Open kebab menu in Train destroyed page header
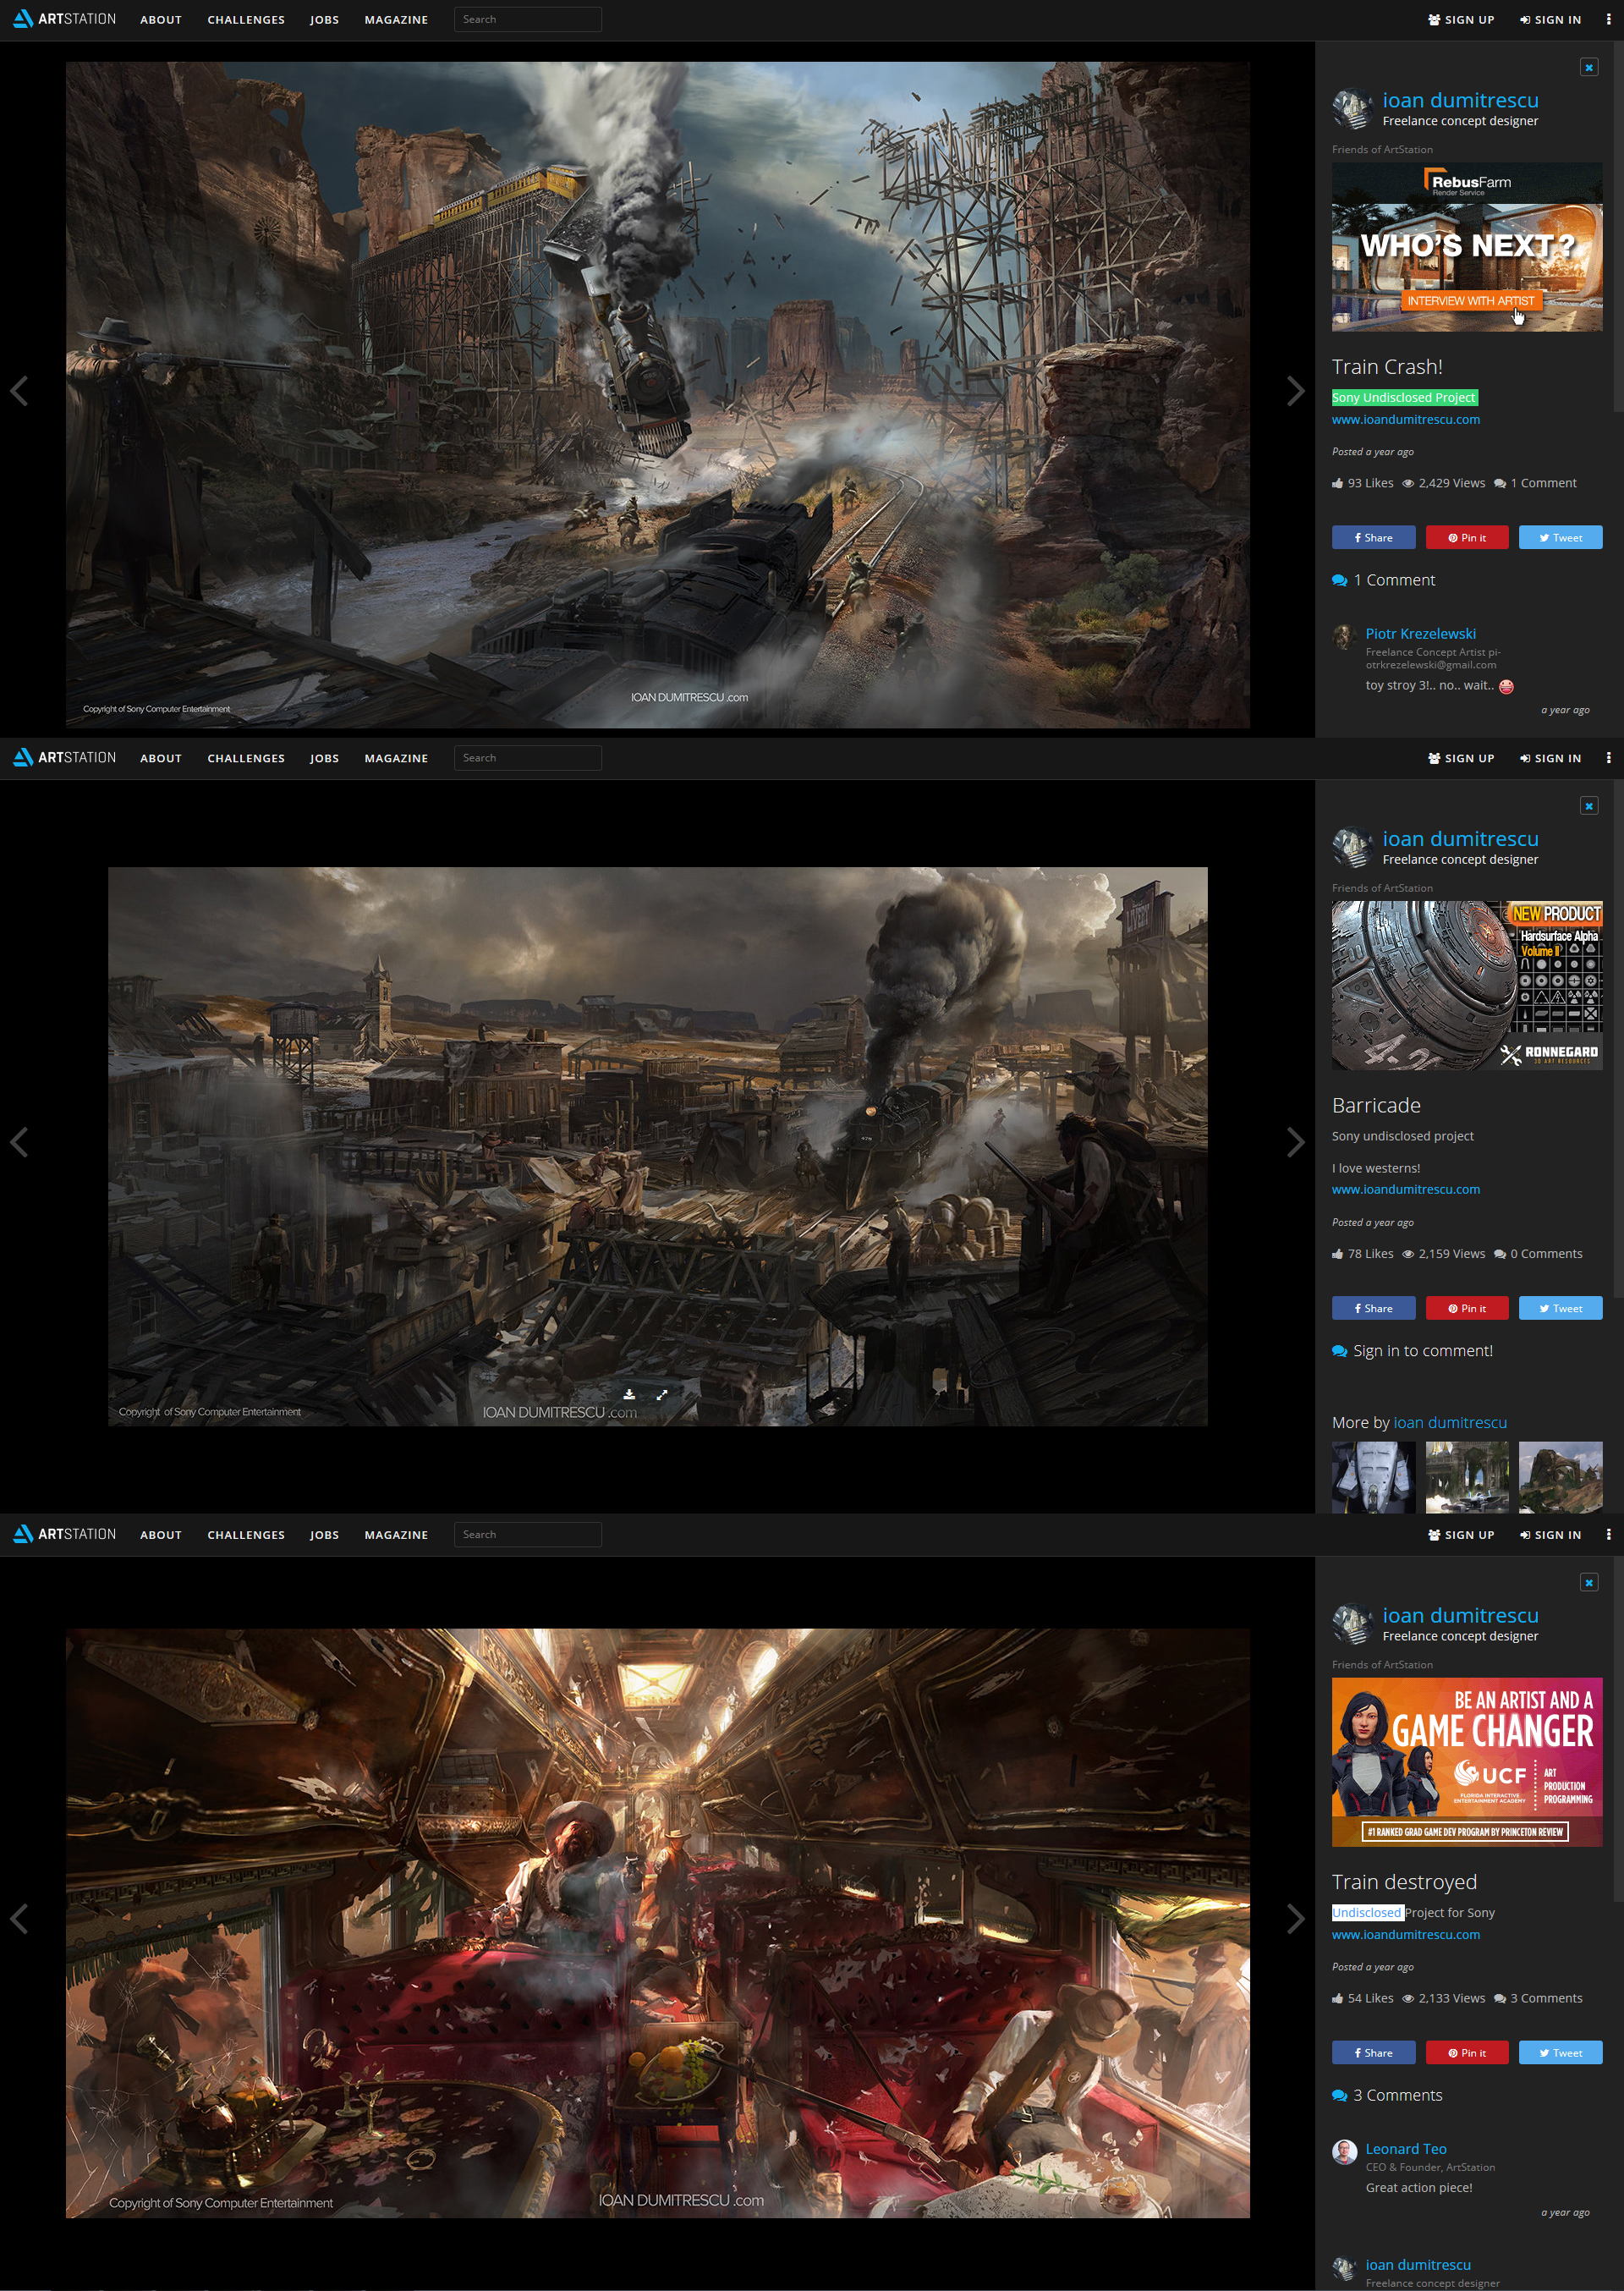Screen dimensions: 1624x2291 click(1608, 1534)
